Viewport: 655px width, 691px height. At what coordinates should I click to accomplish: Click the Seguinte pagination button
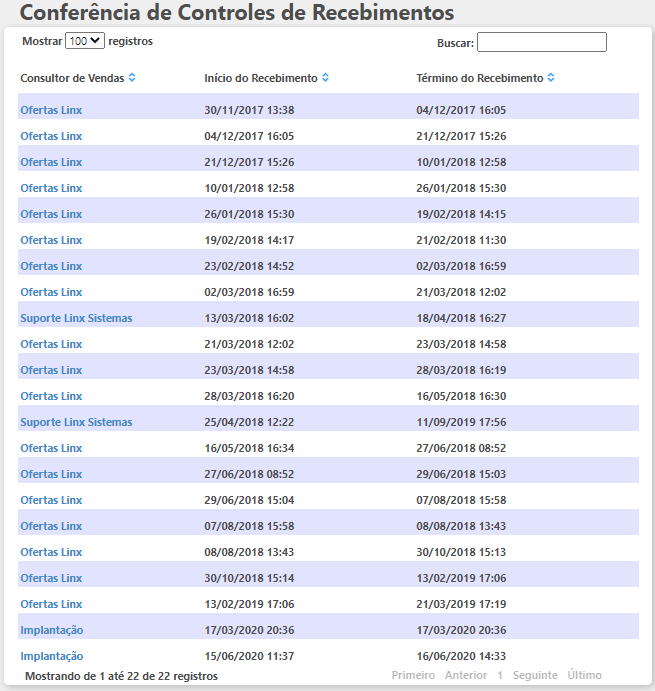point(535,676)
